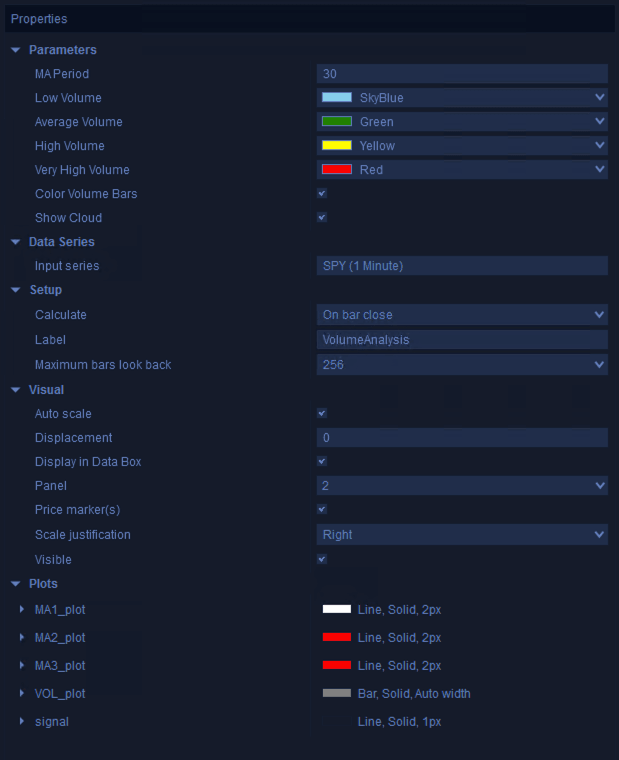Expand the MA1_plot tree arrow

[x=22, y=610]
